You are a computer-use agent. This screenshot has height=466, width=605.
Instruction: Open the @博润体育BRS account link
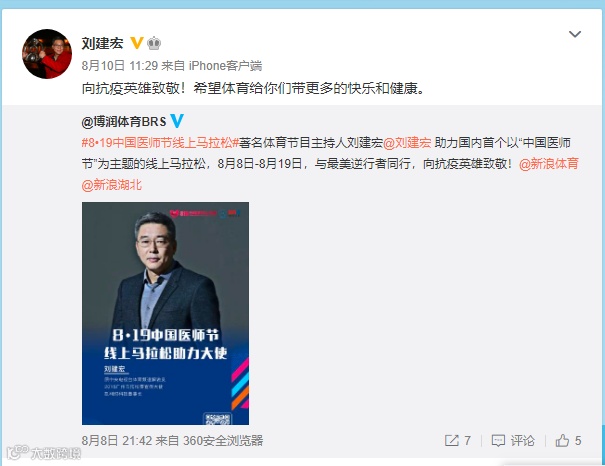pos(124,122)
